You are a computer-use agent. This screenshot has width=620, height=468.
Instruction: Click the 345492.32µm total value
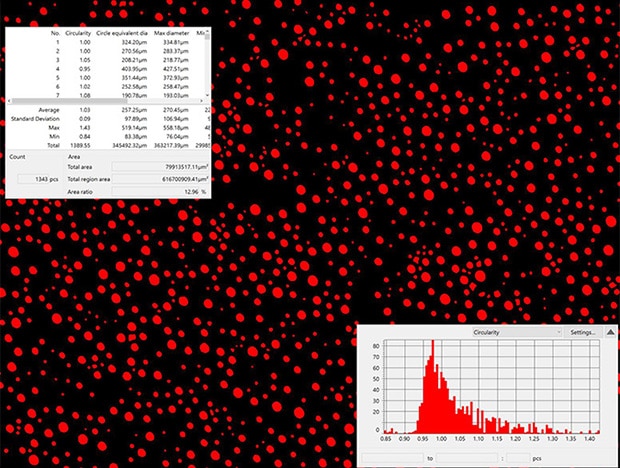tap(129, 145)
